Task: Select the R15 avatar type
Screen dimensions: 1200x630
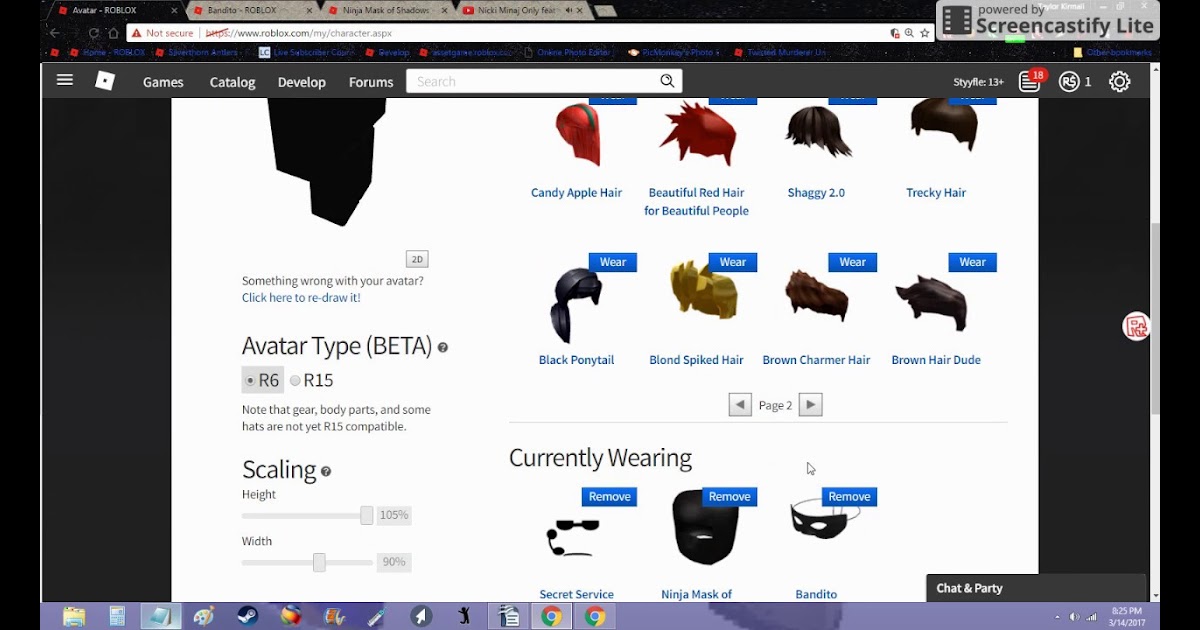Action: (312, 380)
